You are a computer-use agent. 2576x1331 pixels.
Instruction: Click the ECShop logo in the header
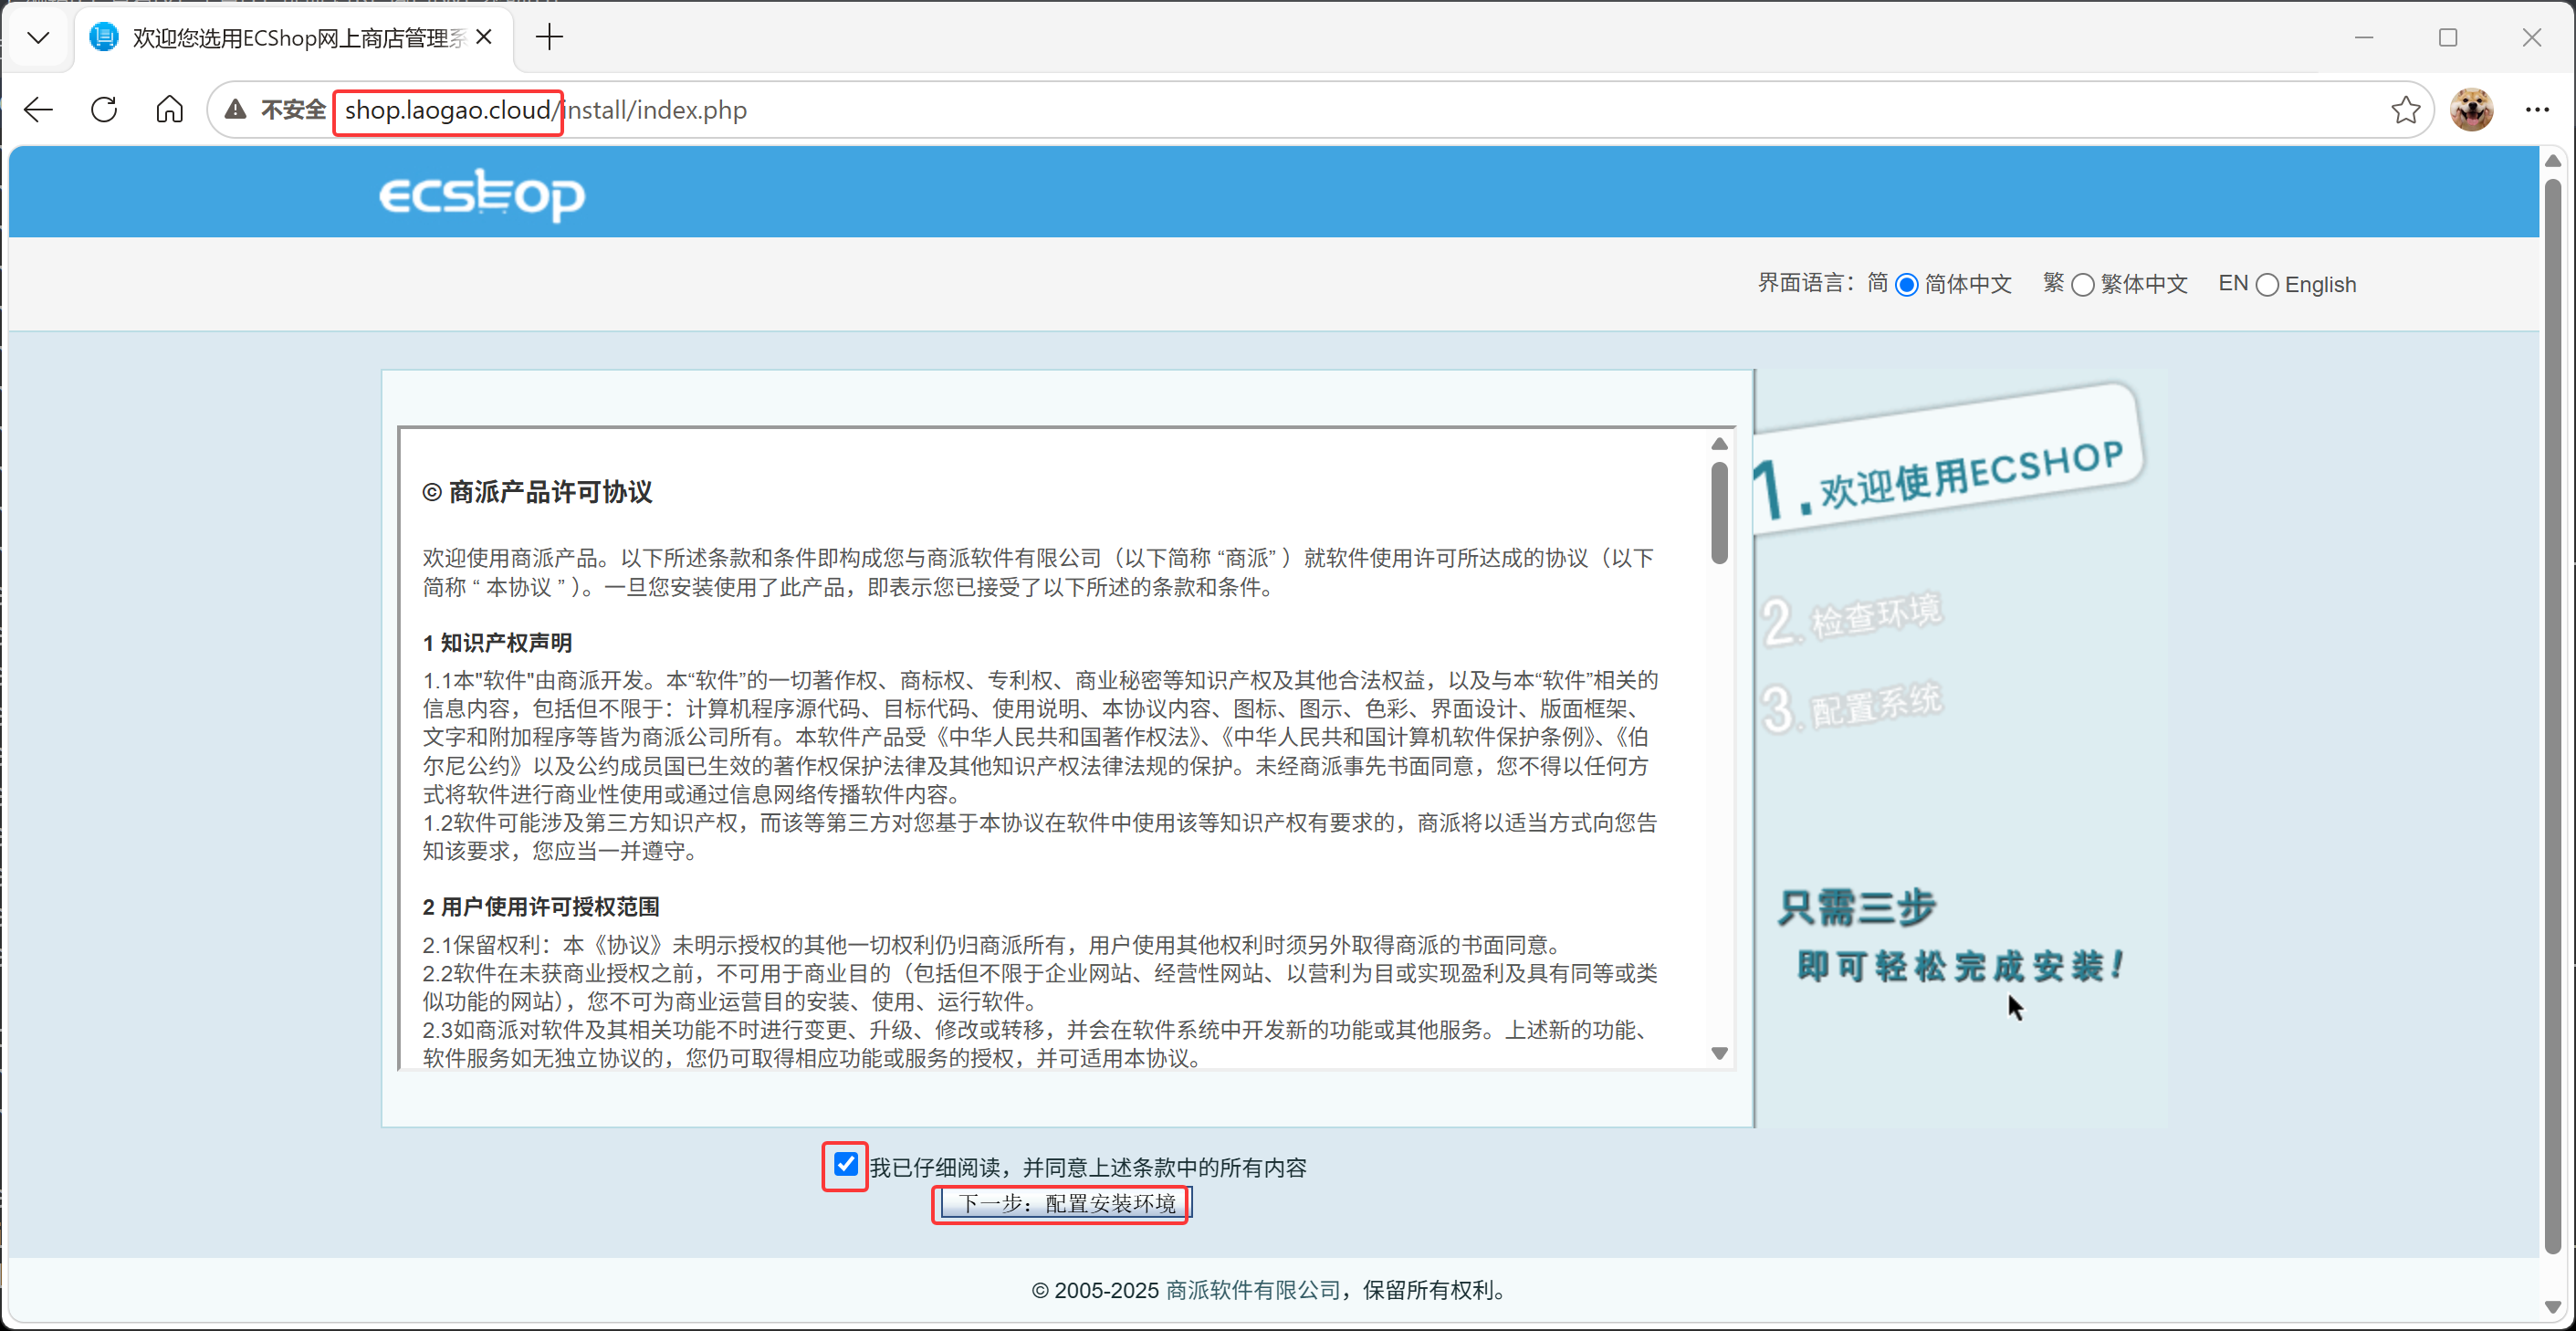point(482,194)
